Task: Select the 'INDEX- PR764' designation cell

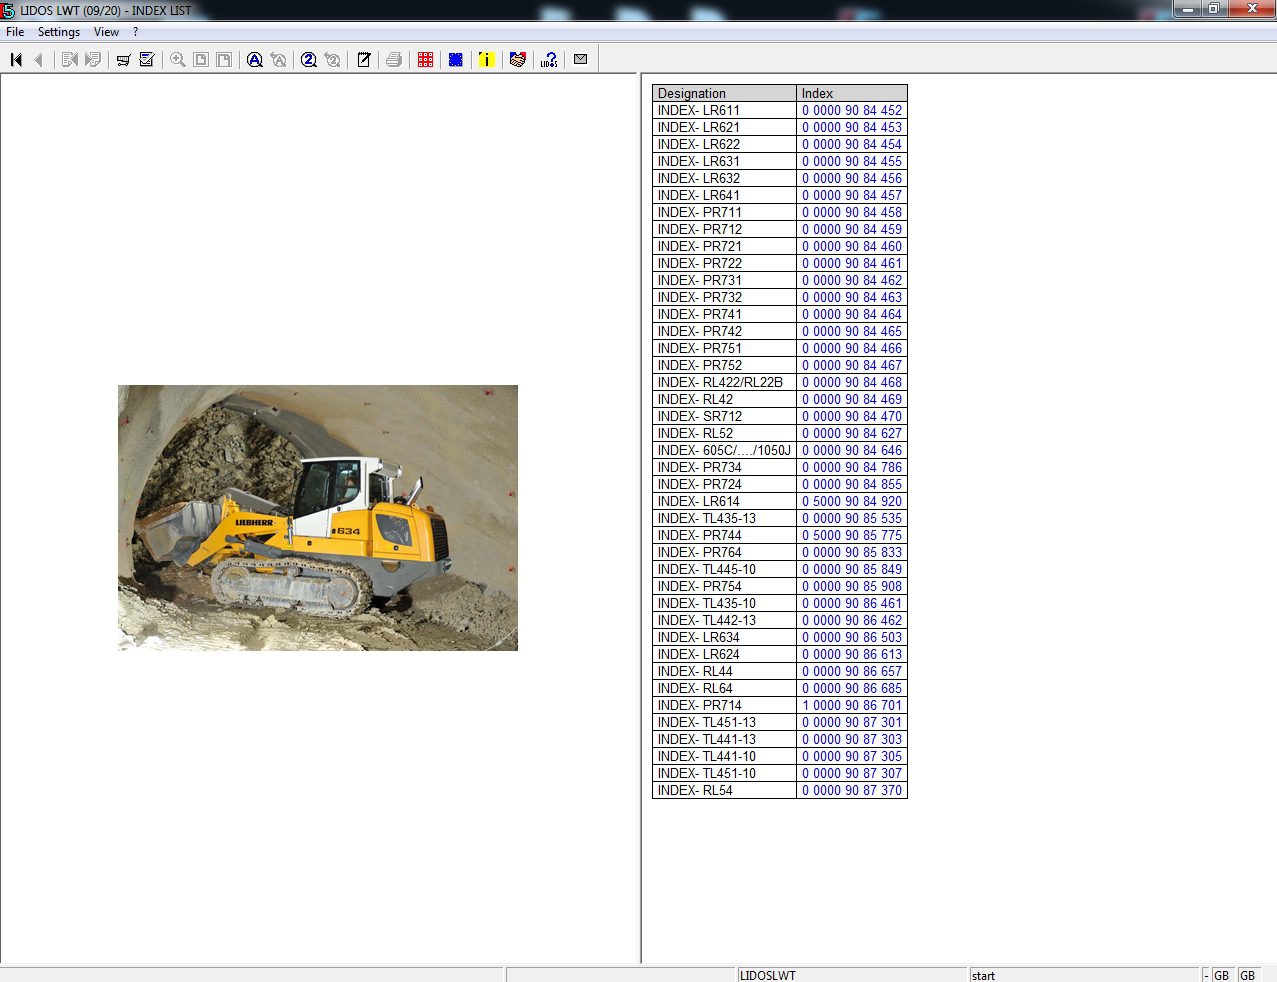Action: pos(725,552)
